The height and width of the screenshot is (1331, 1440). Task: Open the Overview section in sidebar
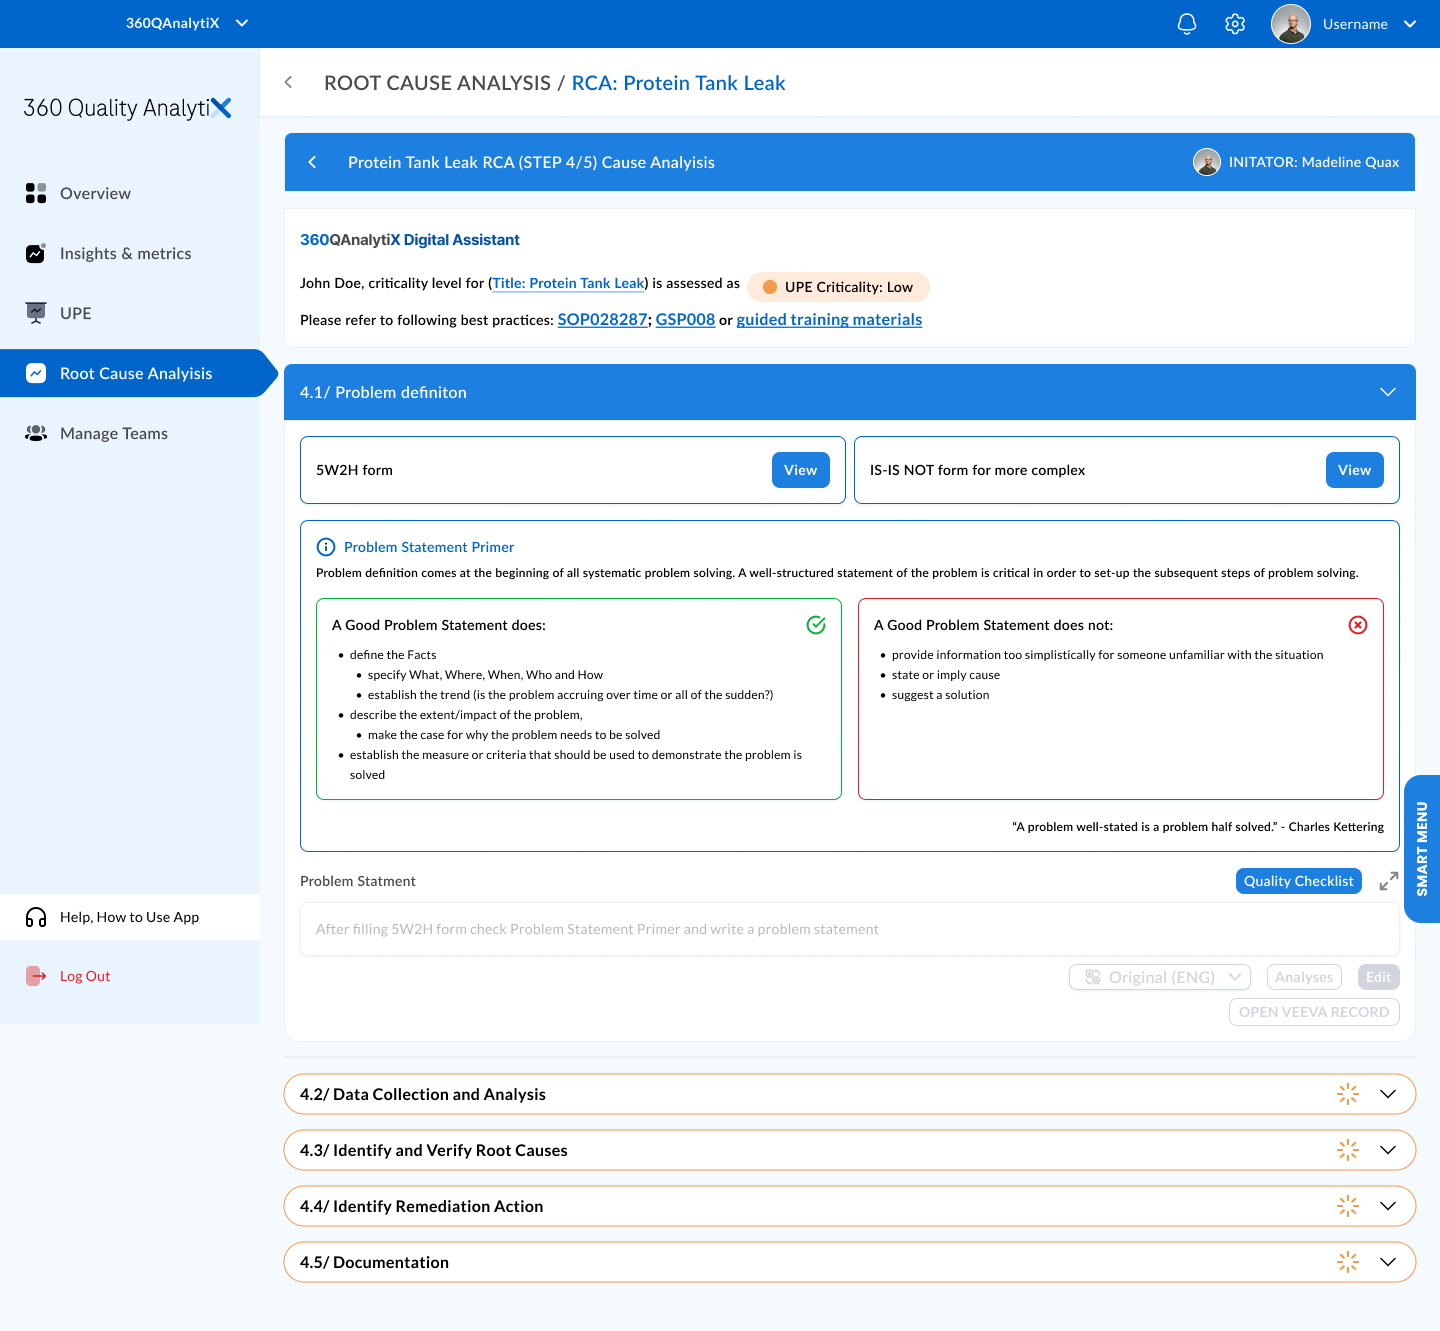click(95, 193)
